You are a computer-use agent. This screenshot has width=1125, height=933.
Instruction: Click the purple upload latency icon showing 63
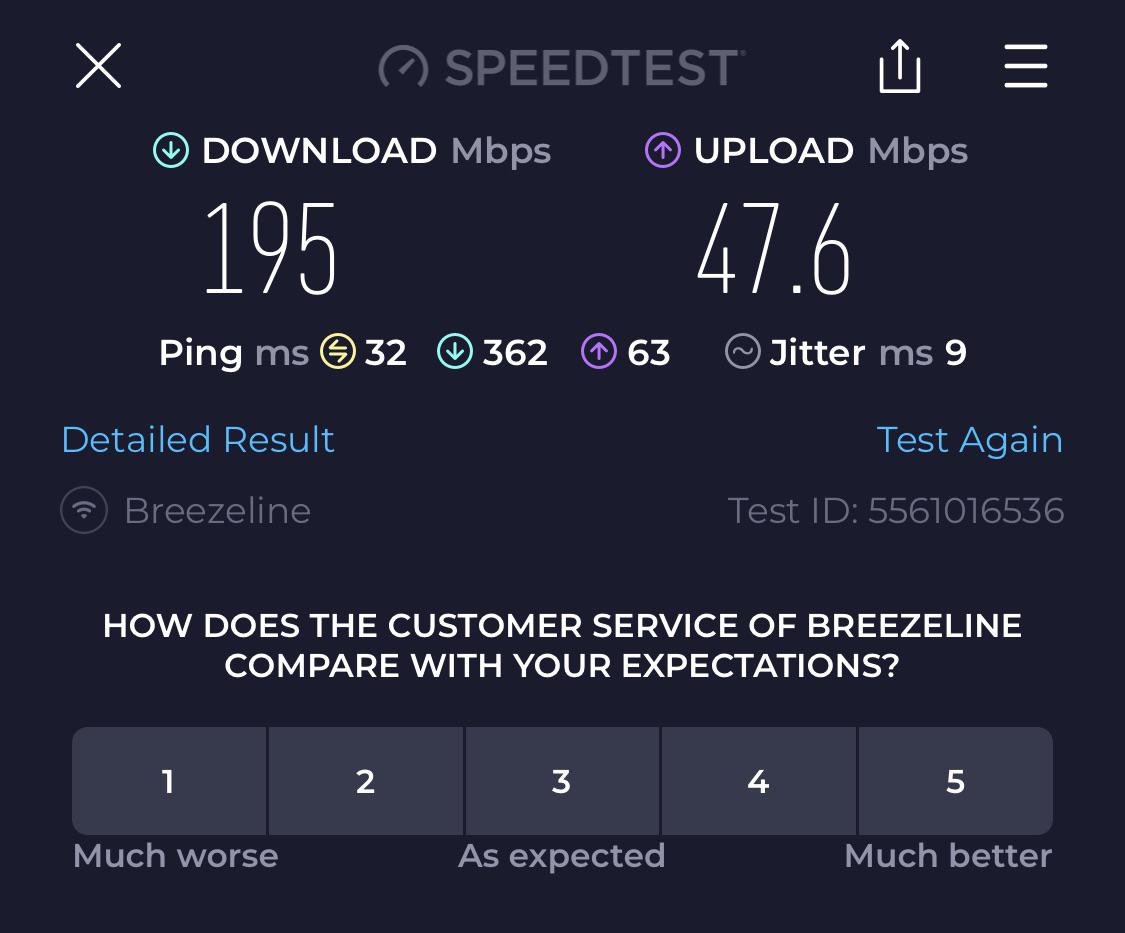[x=599, y=352]
